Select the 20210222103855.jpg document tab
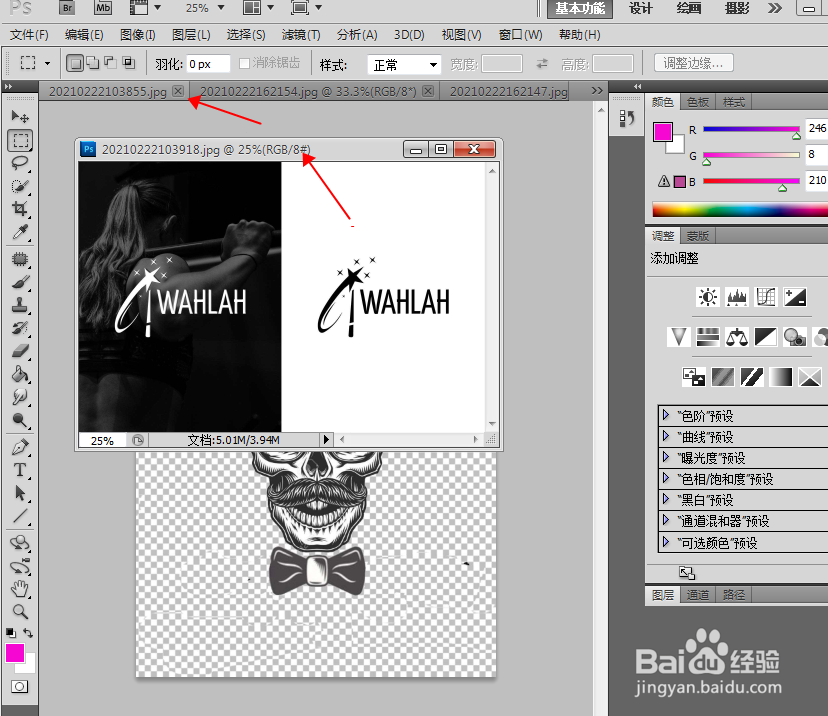This screenshot has width=828, height=716. (x=105, y=90)
